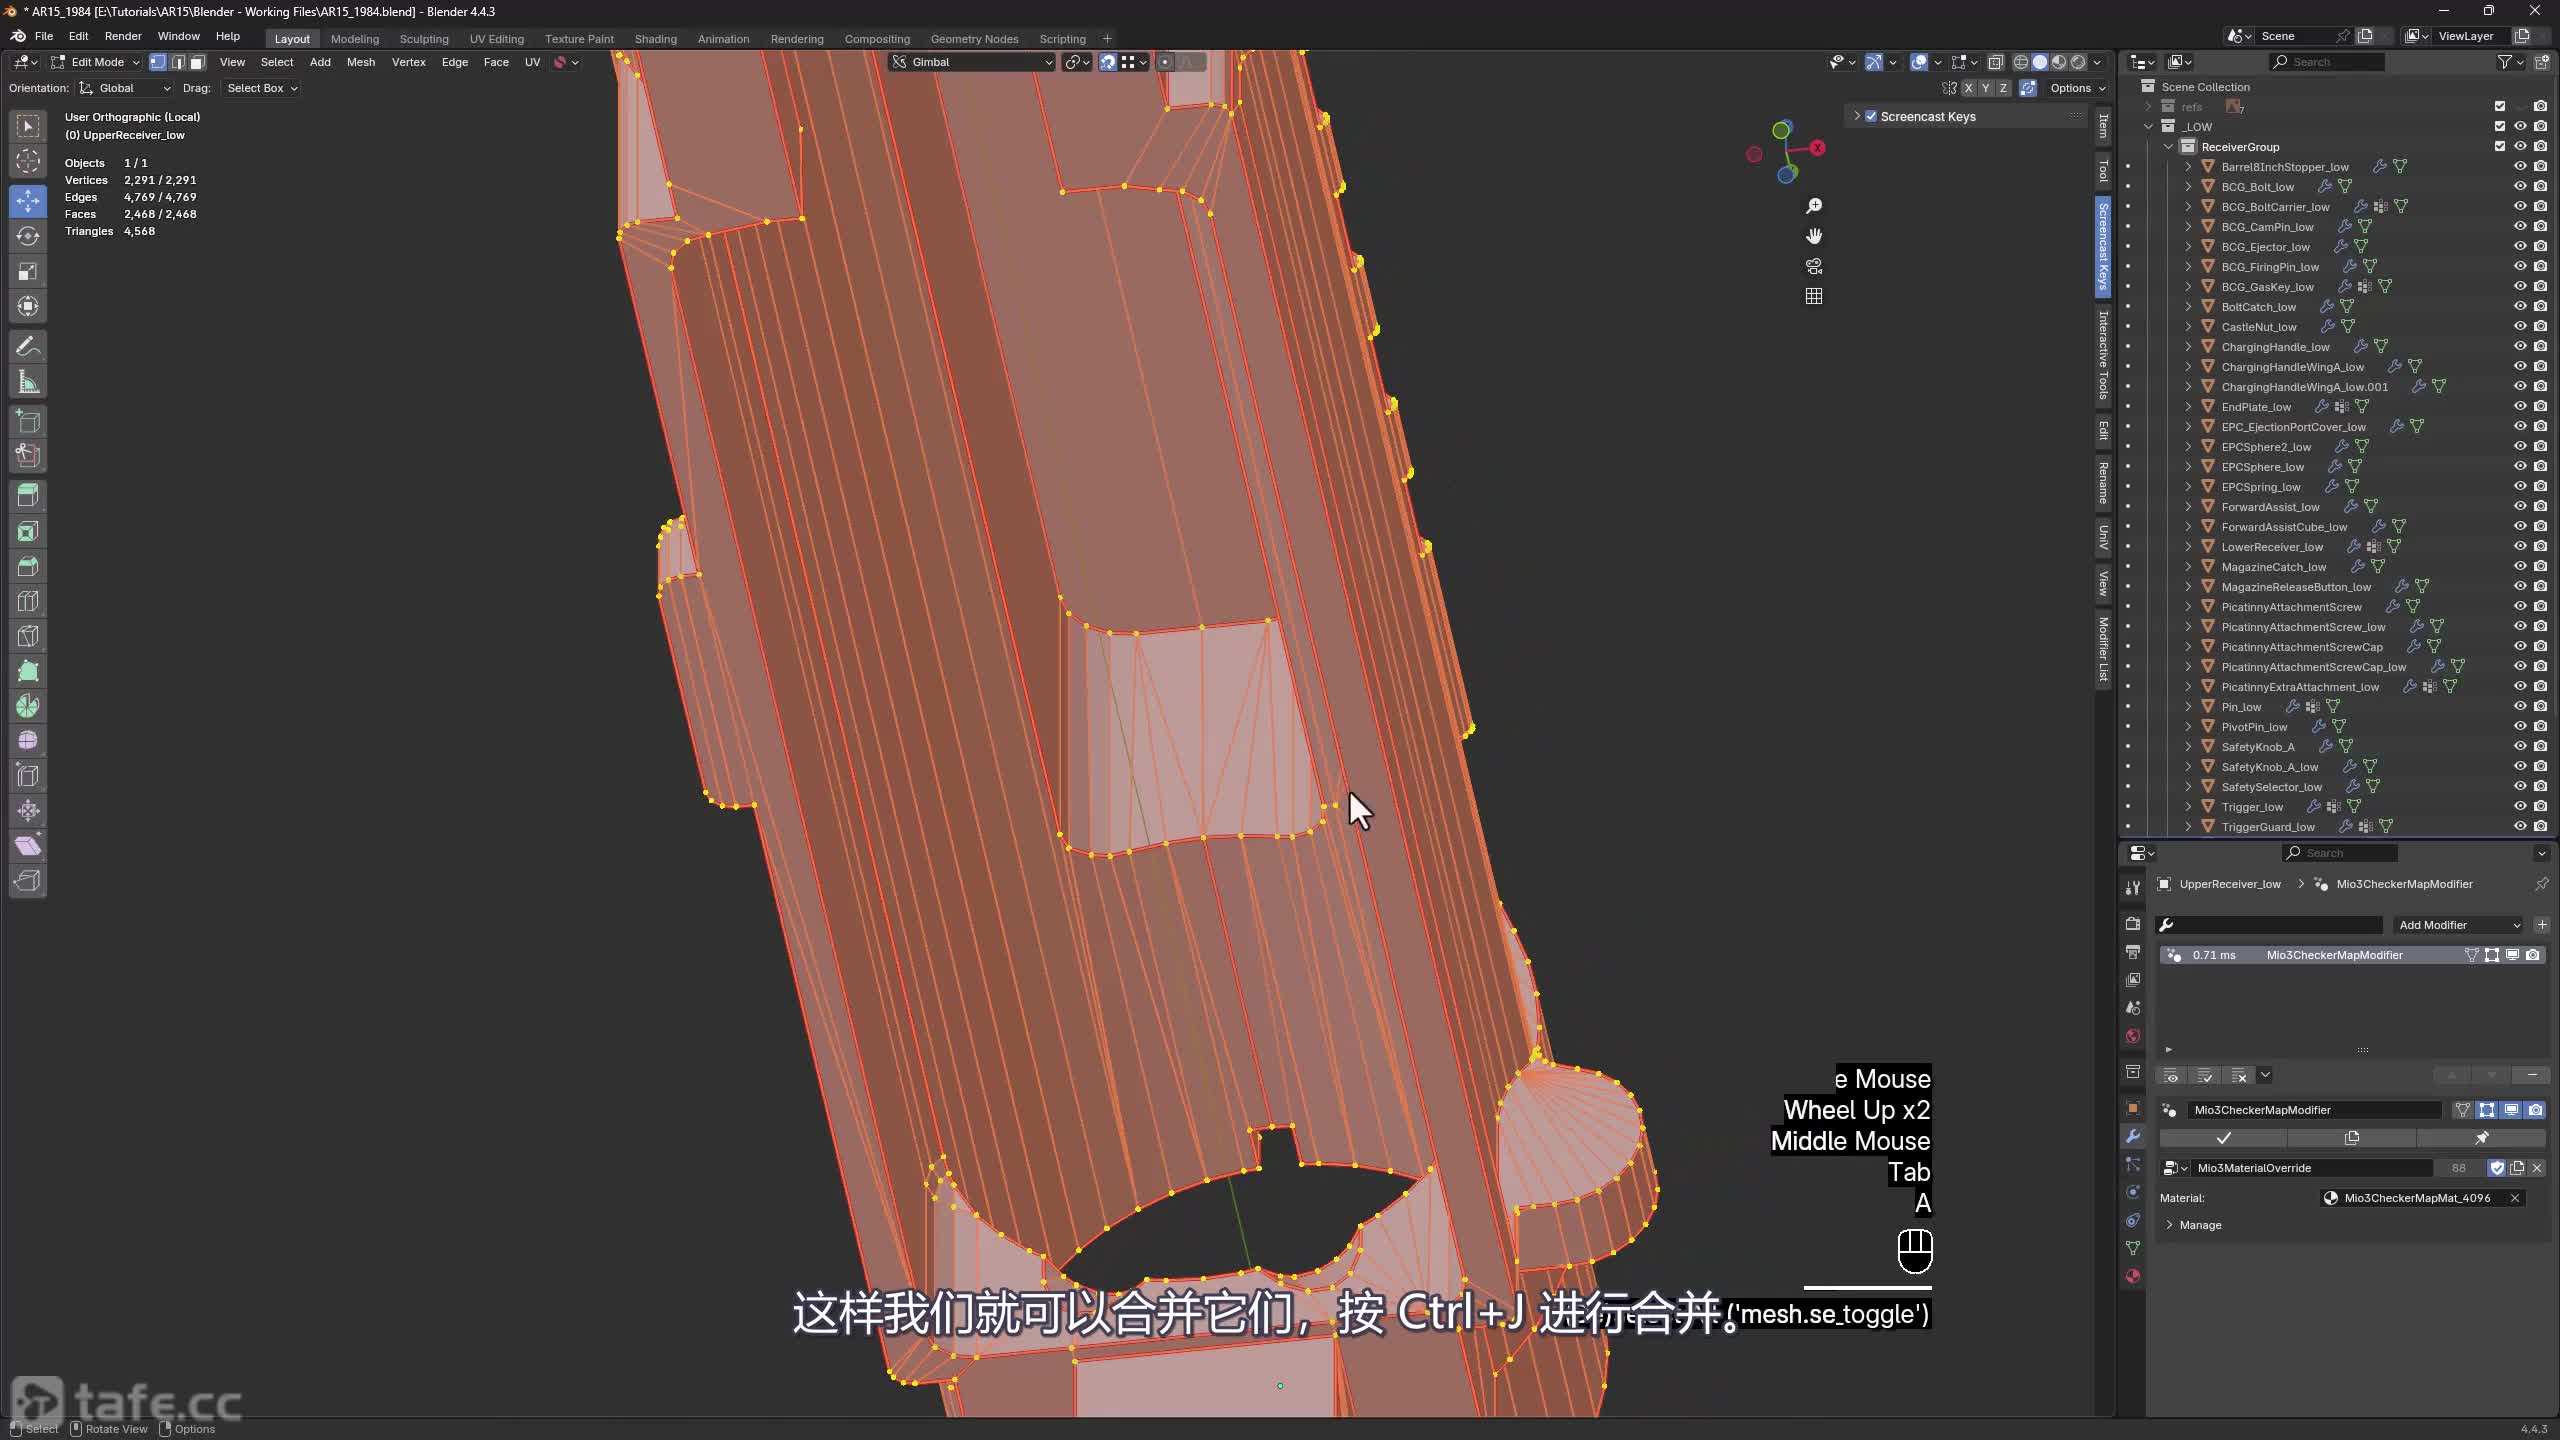Switch to face select mode
2560x1440 pixels.
pyautogui.click(x=197, y=62)
